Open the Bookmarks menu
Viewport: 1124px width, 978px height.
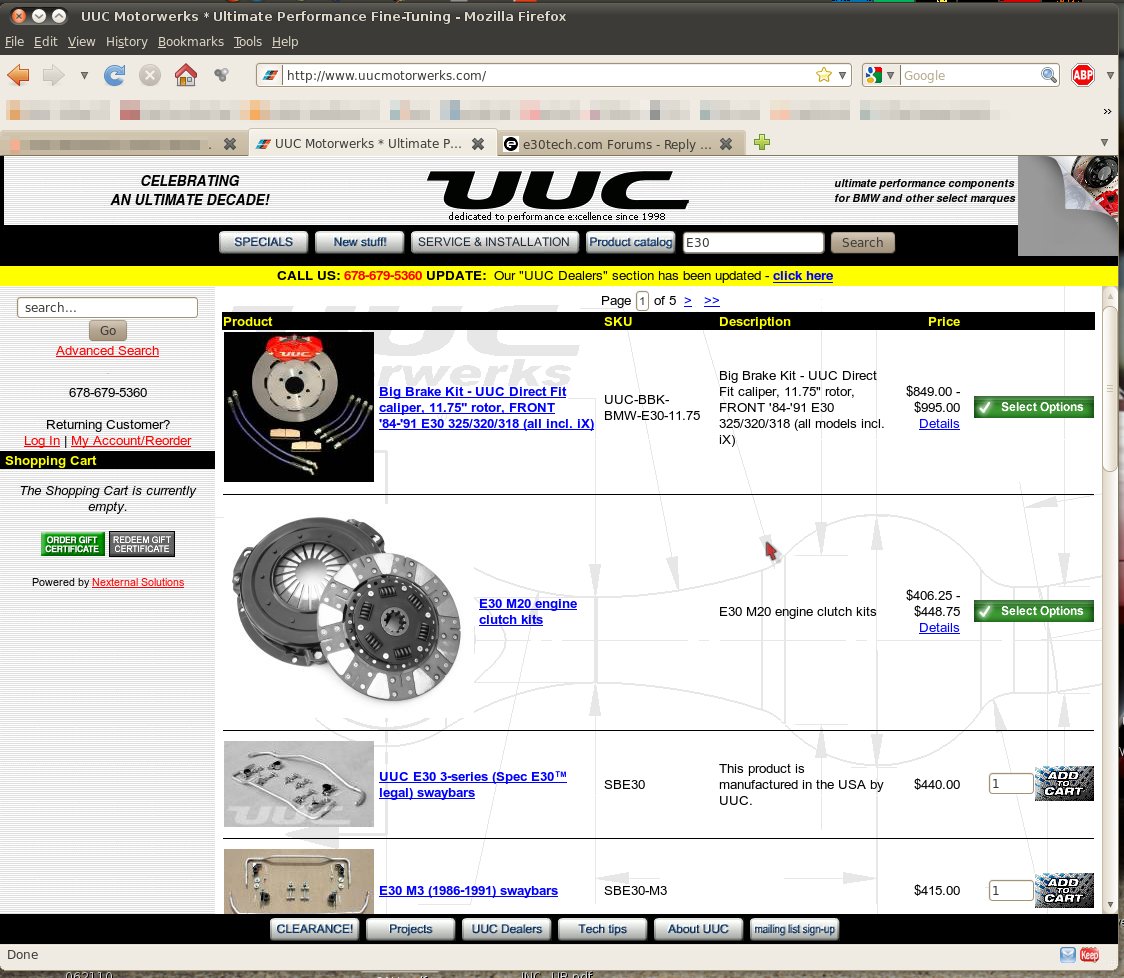(191, 42)
